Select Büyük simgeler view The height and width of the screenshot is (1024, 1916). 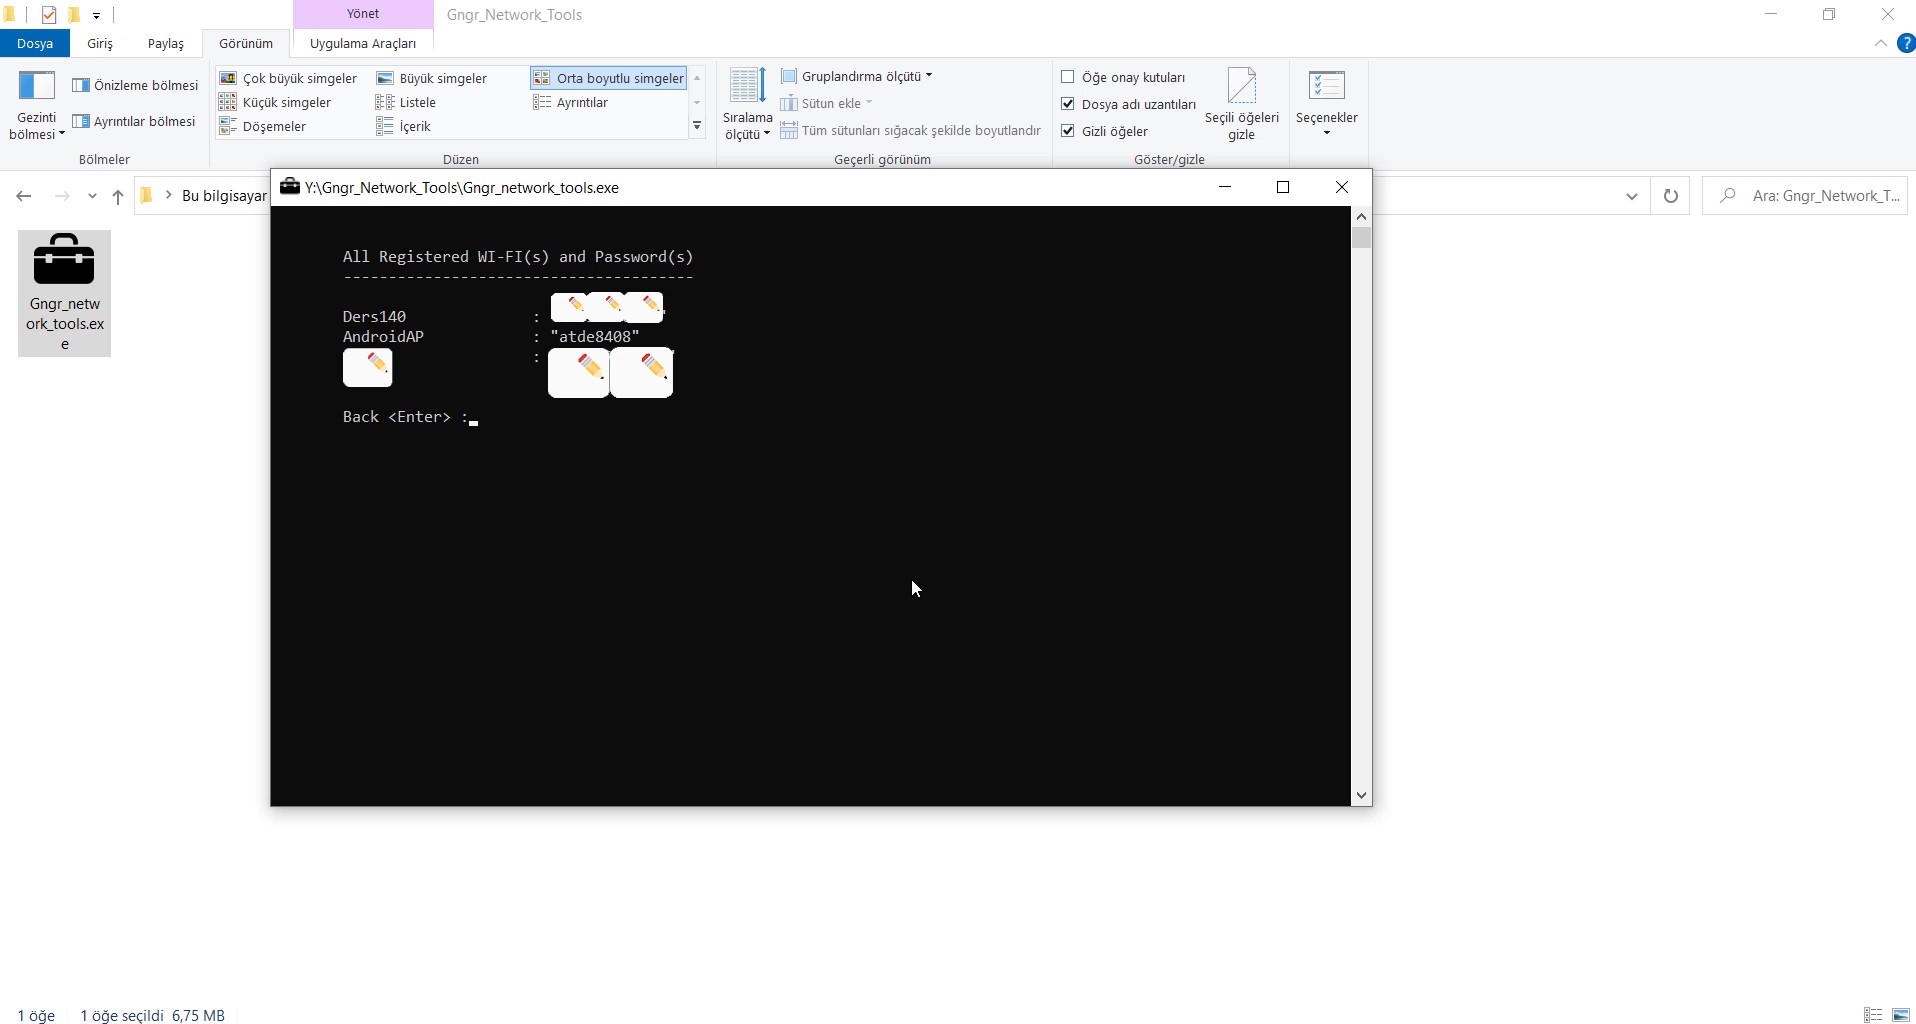coord(432,78)
